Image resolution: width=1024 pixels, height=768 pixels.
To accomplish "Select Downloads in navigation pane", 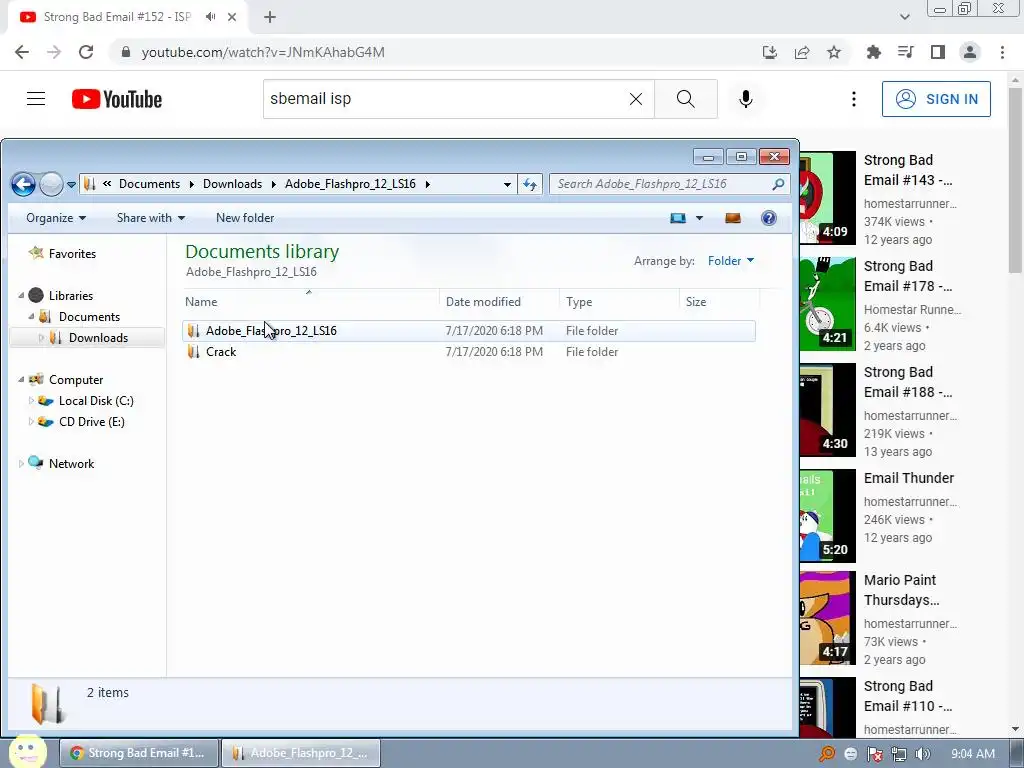I will coord(98,338).
